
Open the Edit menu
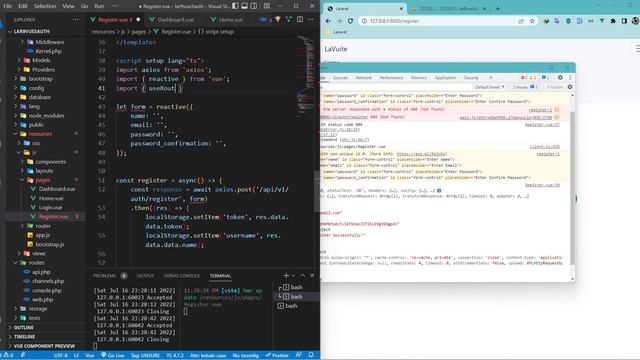(x=23, y=6)
